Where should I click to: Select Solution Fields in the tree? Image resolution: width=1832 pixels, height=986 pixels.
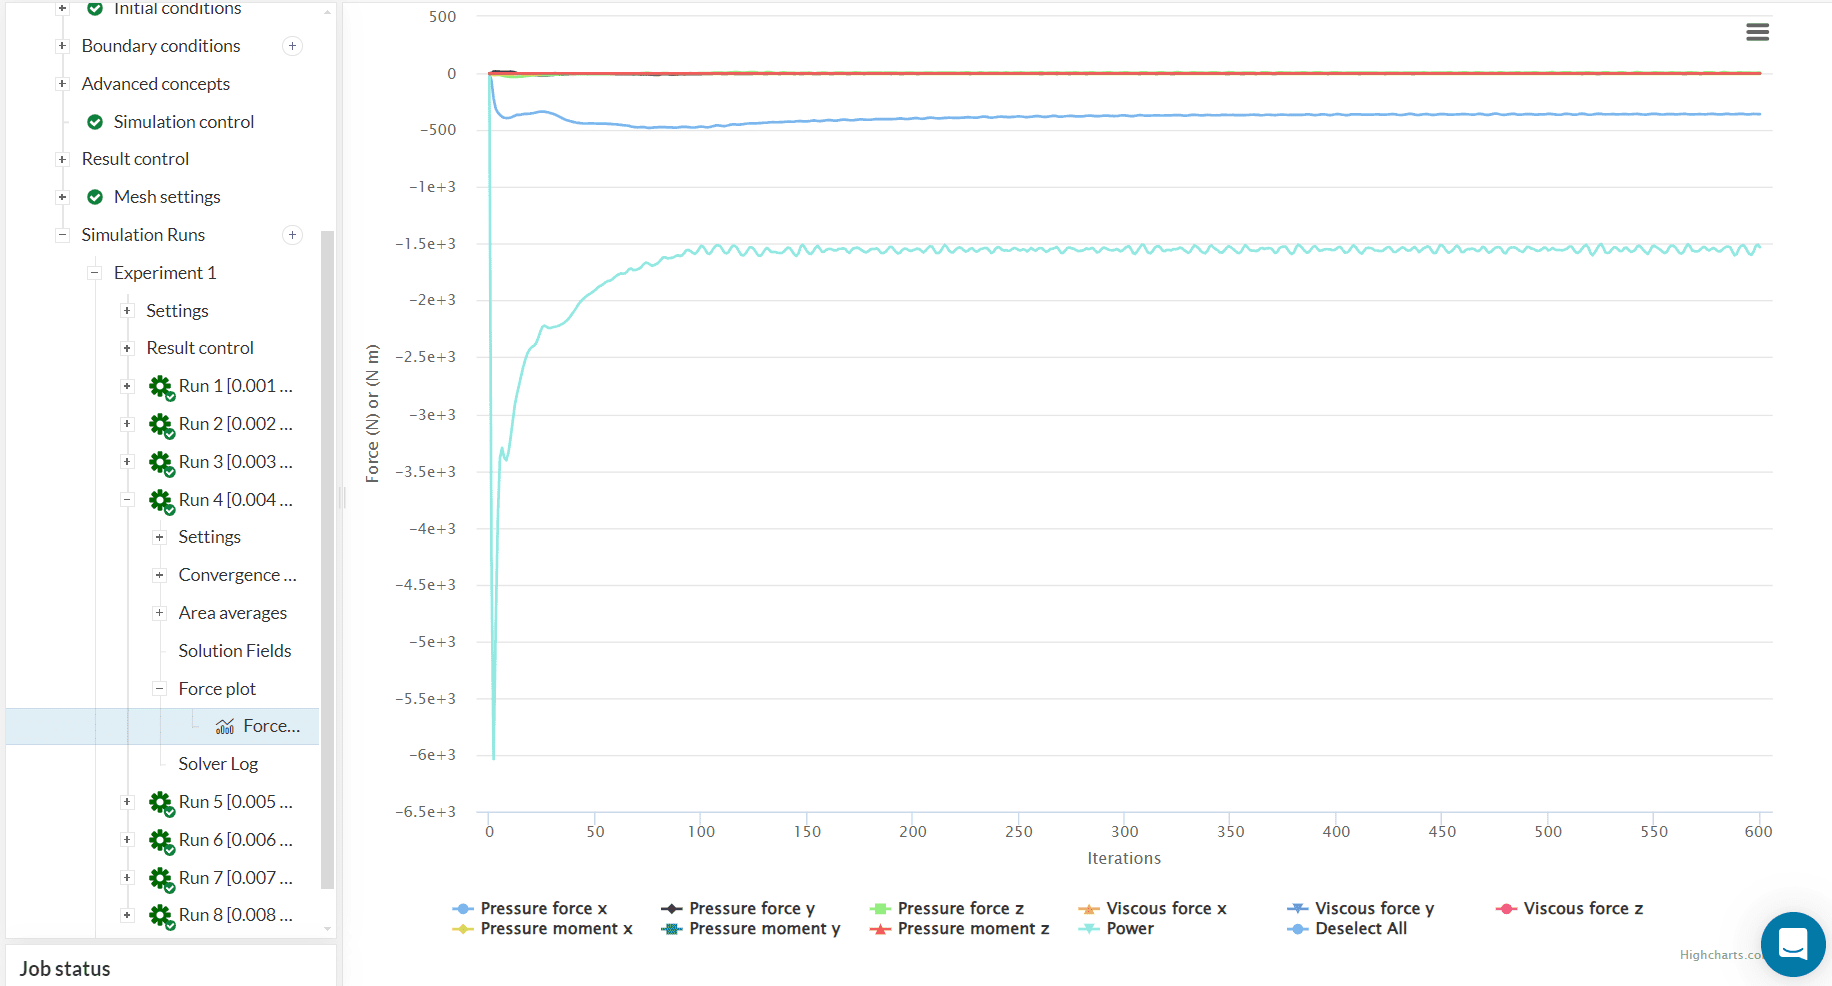pos(235,651)
